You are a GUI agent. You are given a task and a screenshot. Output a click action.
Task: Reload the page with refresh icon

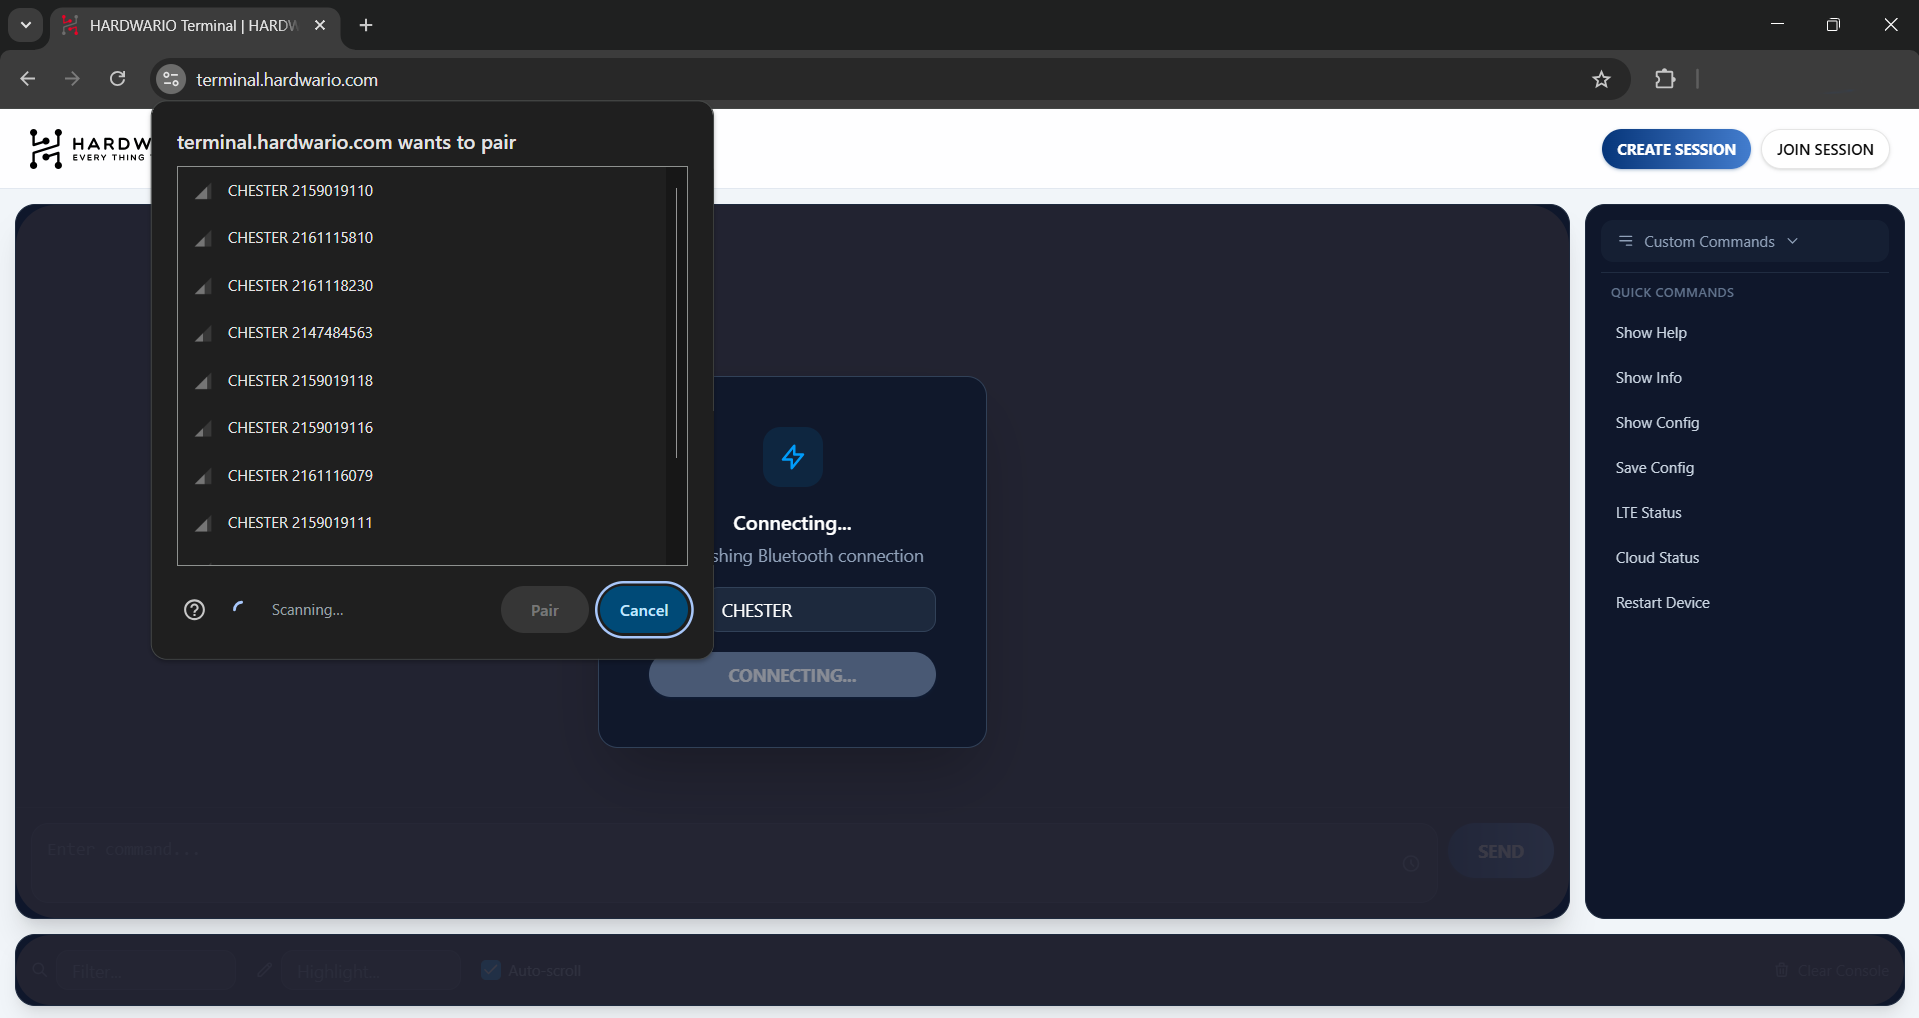pos(118,79)
